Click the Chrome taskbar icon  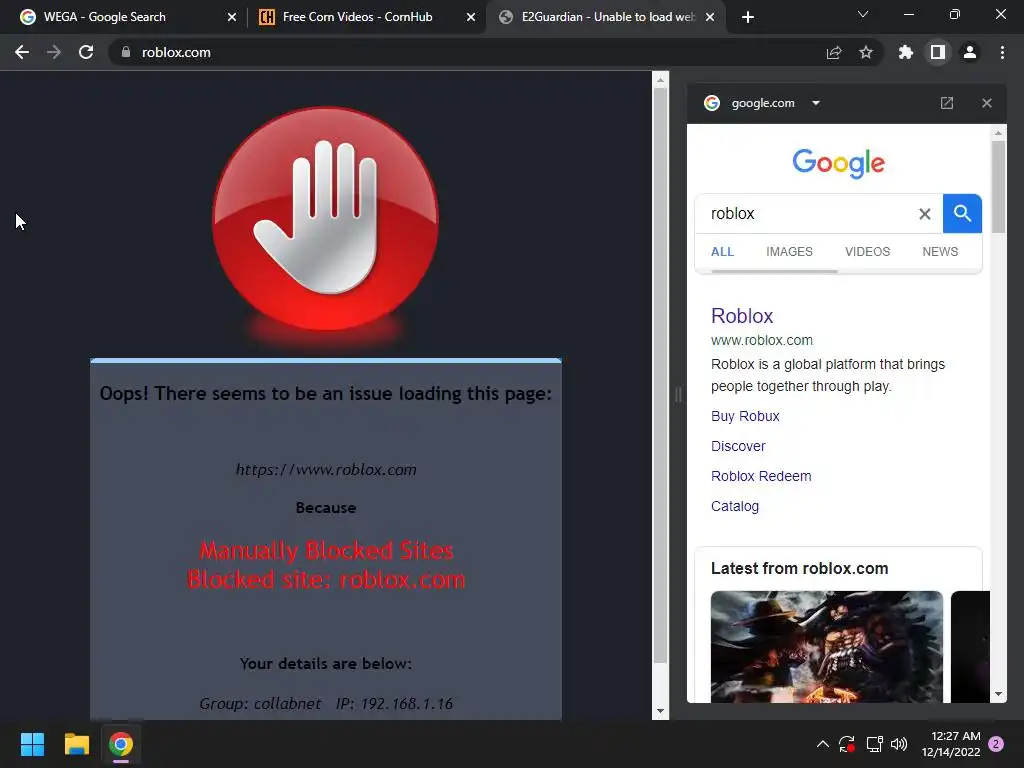(121, 744)
